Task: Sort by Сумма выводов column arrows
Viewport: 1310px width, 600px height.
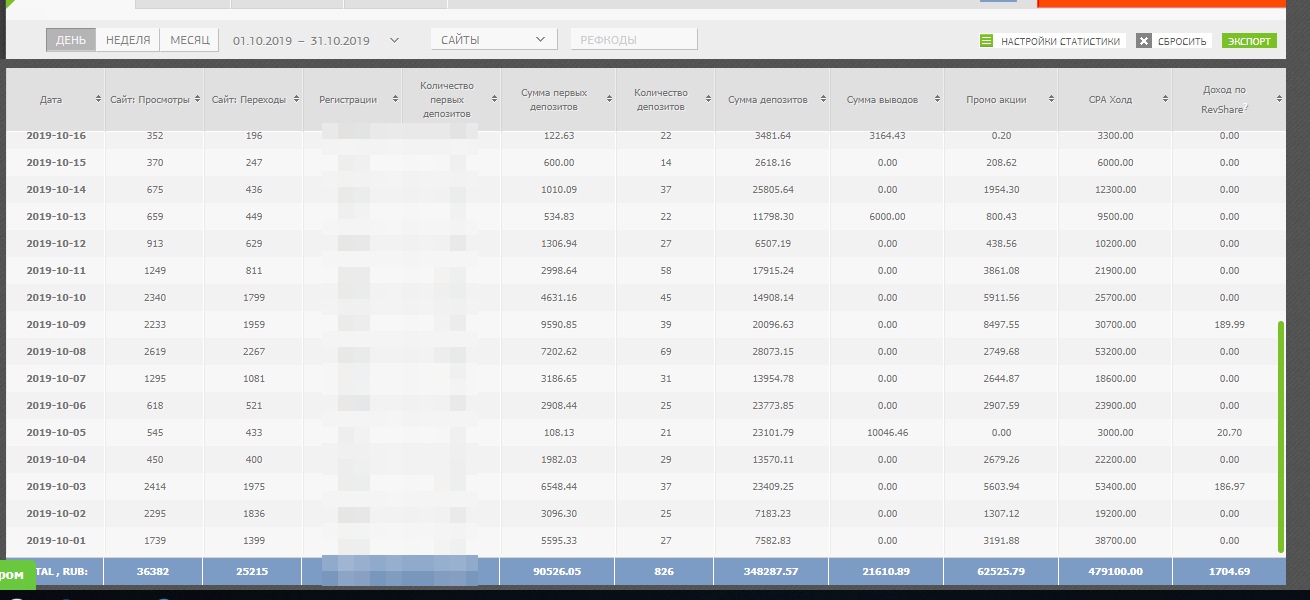Action: pyautogui.click(x=937, y=99)
